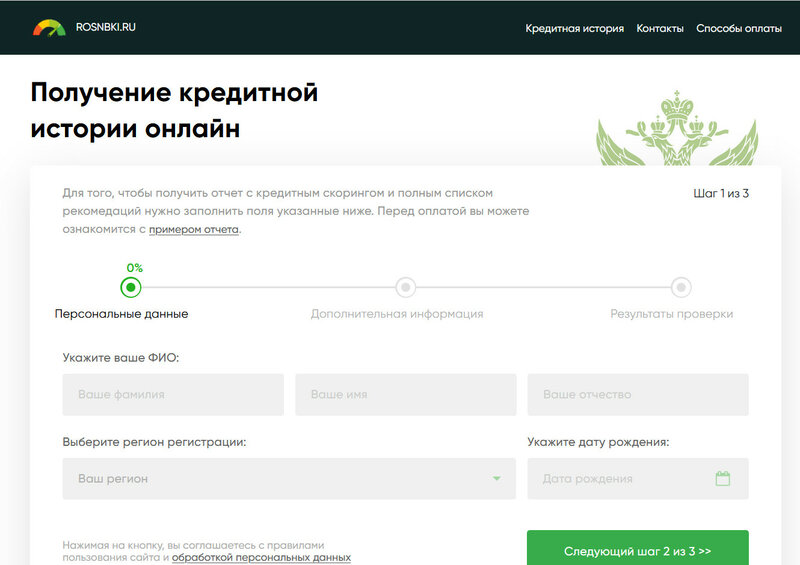This screenshot has height=565, width=800.
Task: Select the Персональные данные step marker
Action: [131, 287]
